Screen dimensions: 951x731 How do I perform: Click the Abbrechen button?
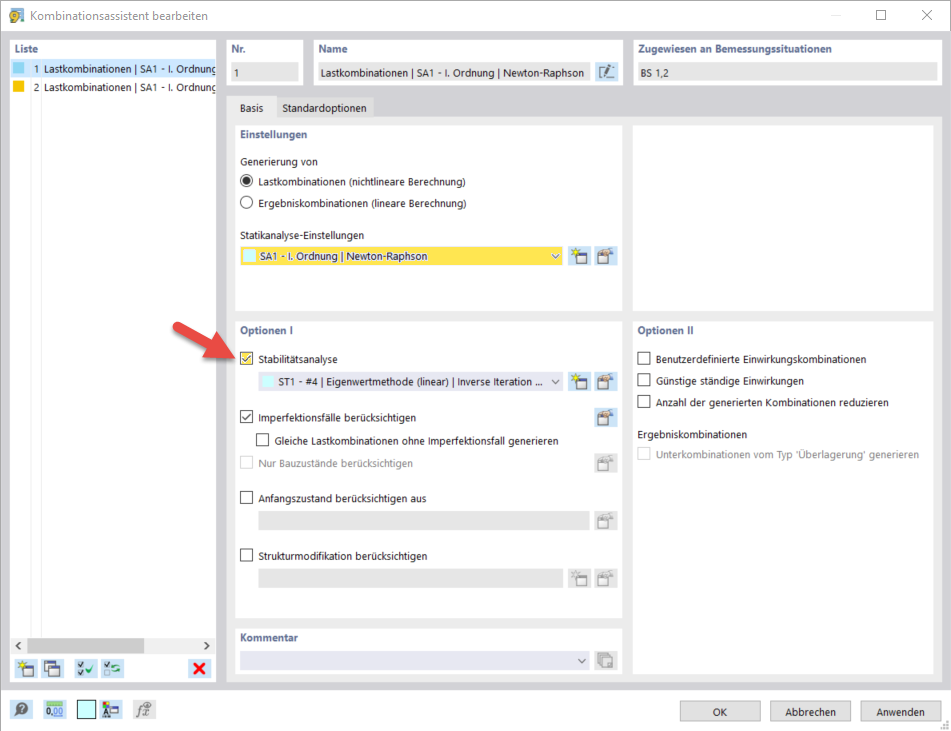click(810, 712)
